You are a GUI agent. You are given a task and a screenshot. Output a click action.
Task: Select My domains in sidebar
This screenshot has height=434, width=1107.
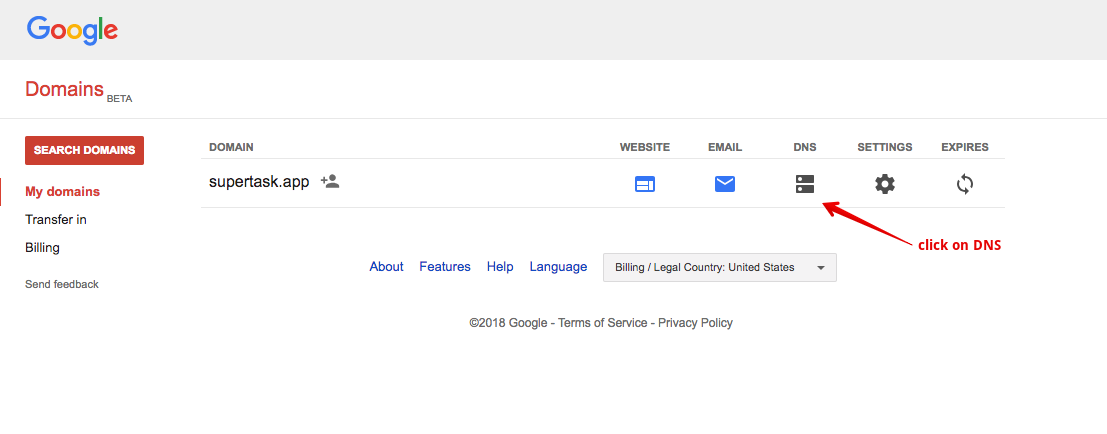(x=62, y=191)
